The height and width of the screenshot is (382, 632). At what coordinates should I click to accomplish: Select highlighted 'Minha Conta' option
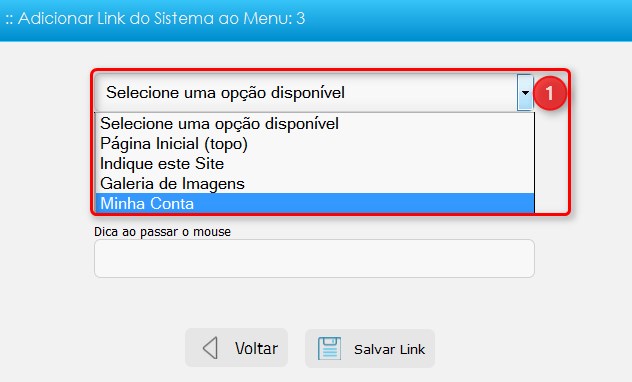[x=315, y=203]
